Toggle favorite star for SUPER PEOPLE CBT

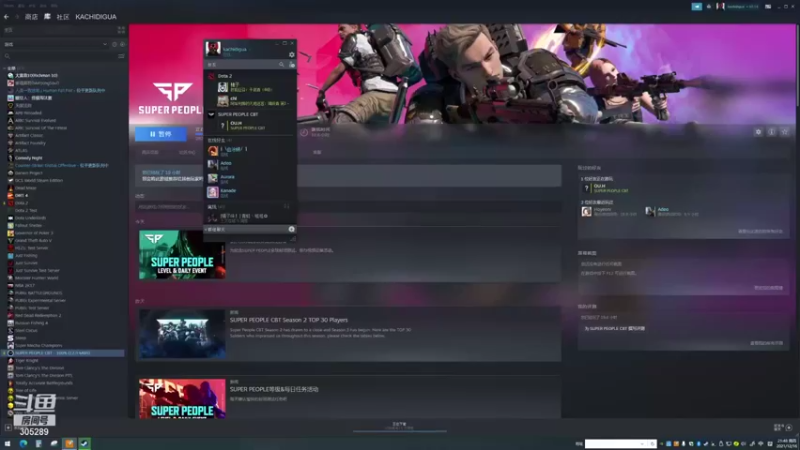pyautogui.click(x=785, y=132)
